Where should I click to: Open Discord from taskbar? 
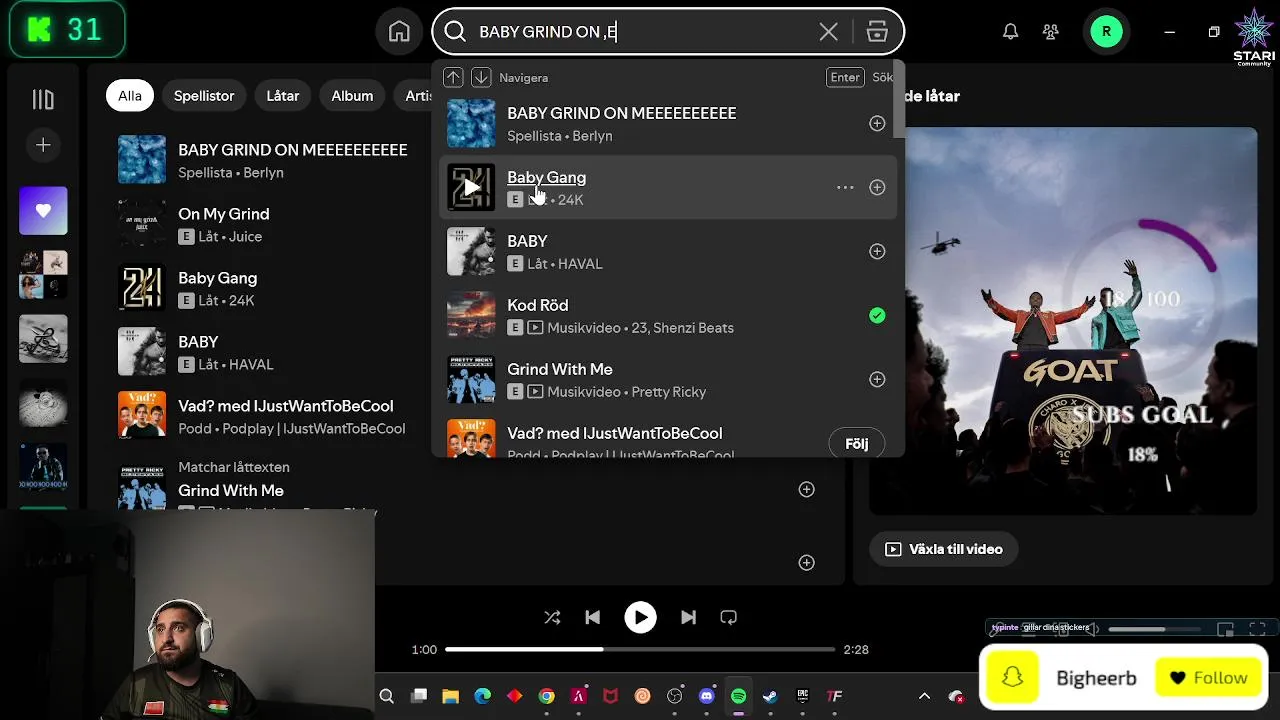[x=707, y=696]
